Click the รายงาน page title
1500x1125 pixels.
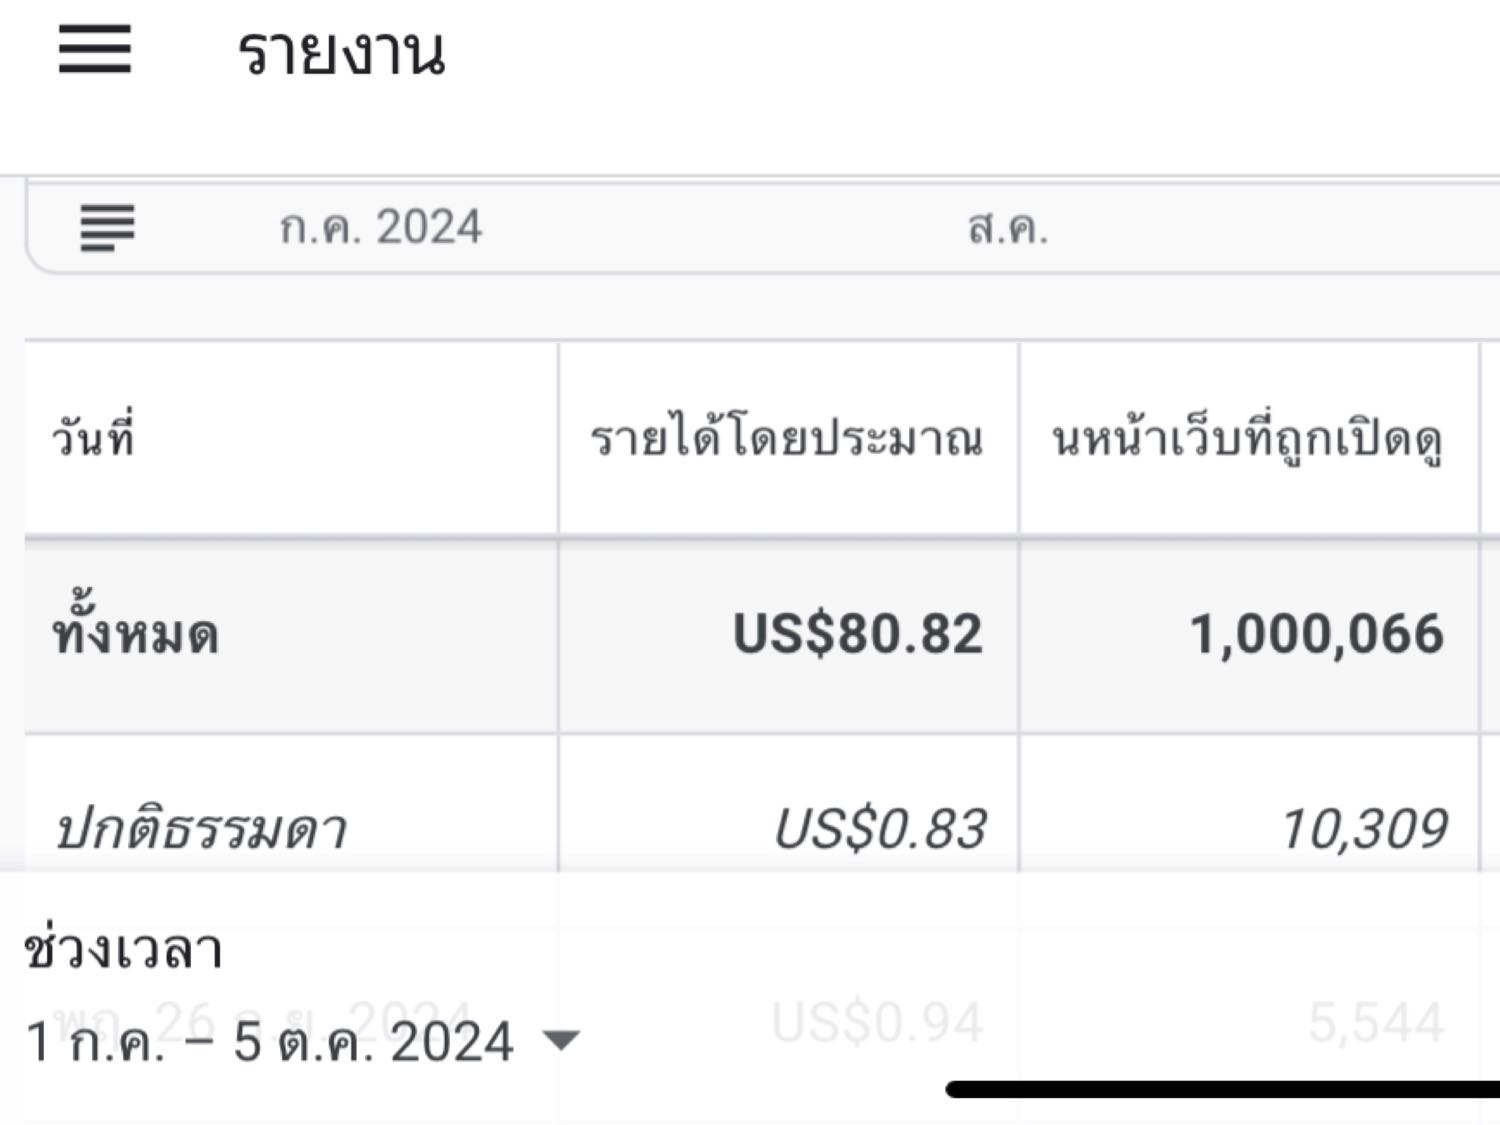click(341, 52)
